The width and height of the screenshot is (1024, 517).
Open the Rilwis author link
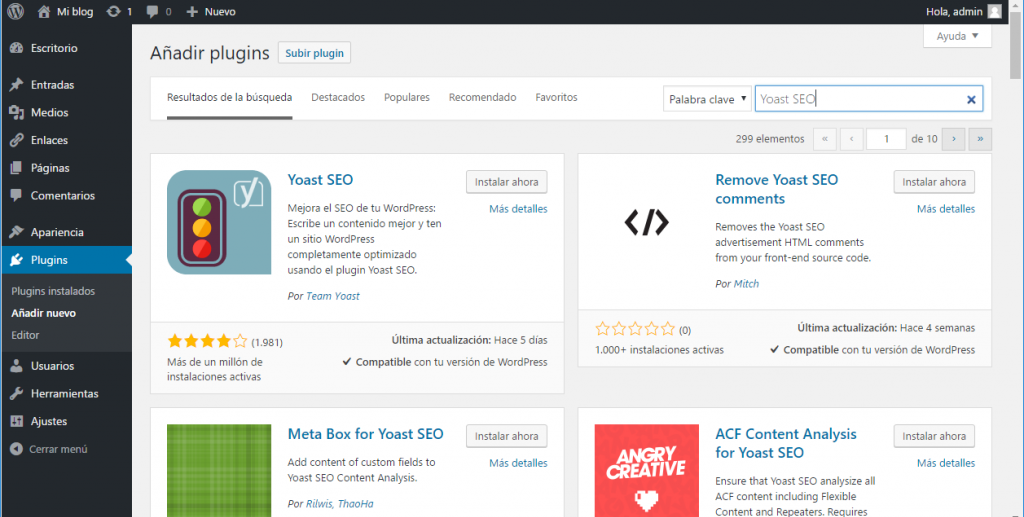(319, 504)
